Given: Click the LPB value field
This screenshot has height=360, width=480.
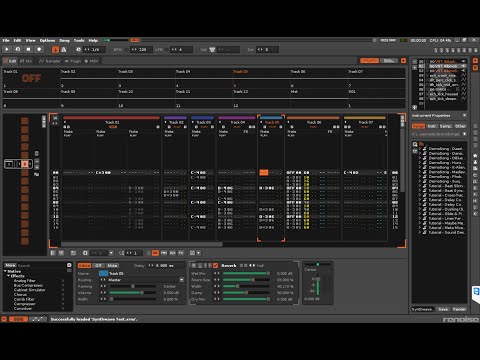Looking at the screenshot, I should [x=182, y=49].
